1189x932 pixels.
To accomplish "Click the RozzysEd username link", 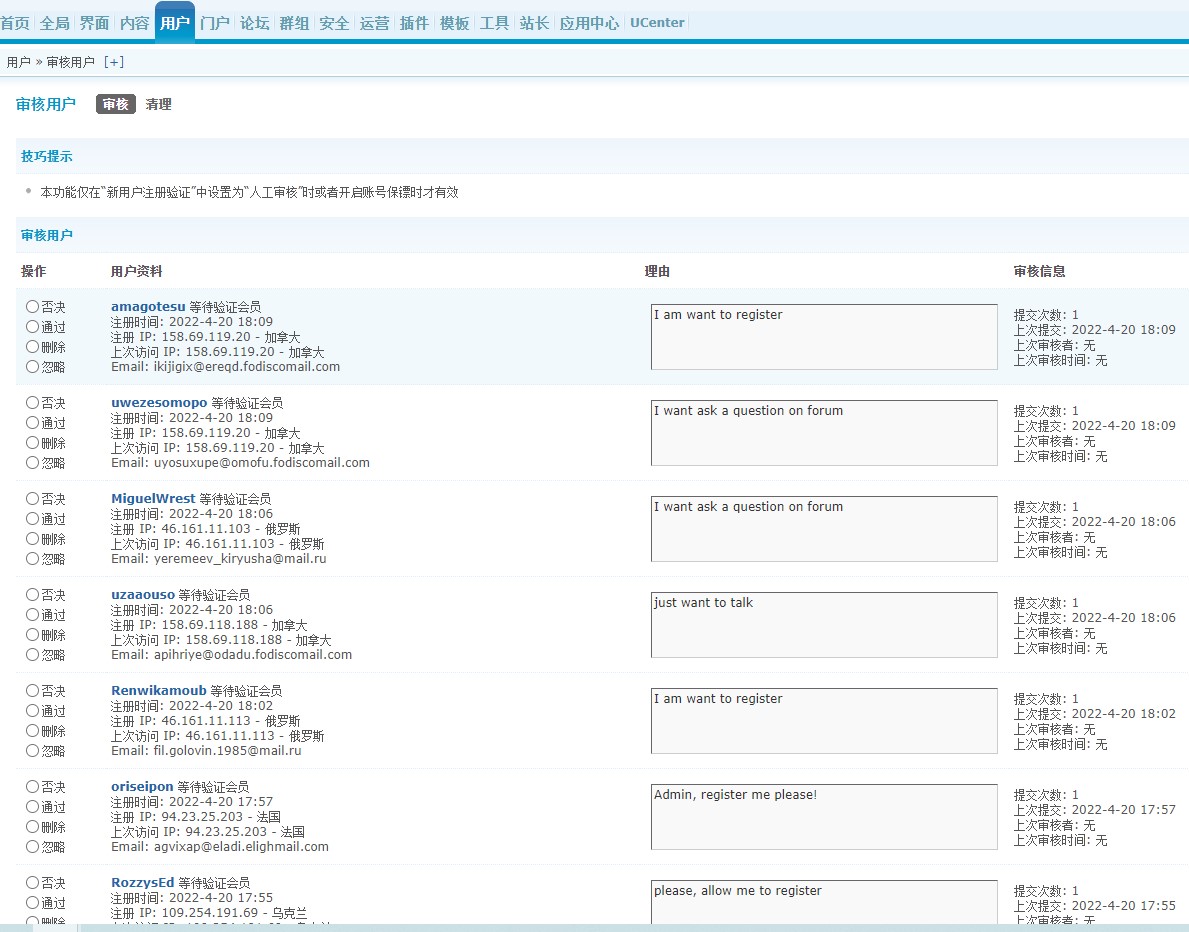I will (142, 883).
